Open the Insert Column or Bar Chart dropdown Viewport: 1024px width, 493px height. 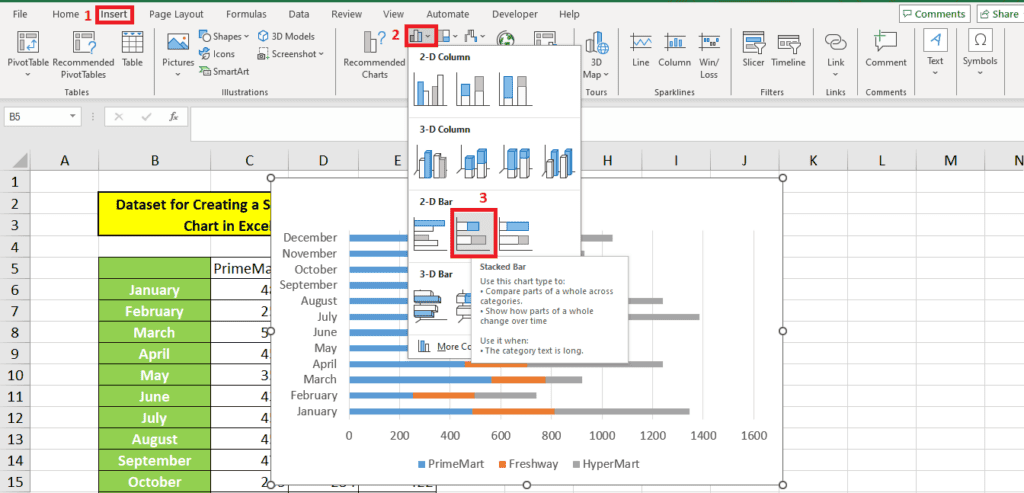point(421,37)
